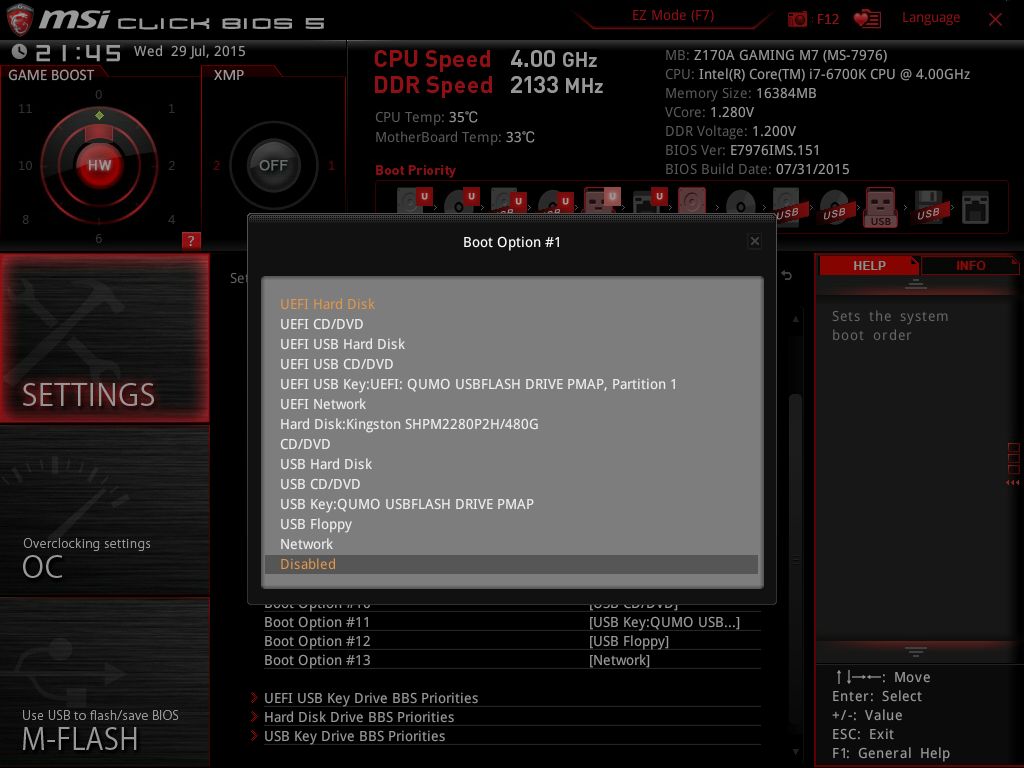Exit the BIOS with the top-right X
This screenshot has height=768, width=1024.
click(x=995, y=19)
